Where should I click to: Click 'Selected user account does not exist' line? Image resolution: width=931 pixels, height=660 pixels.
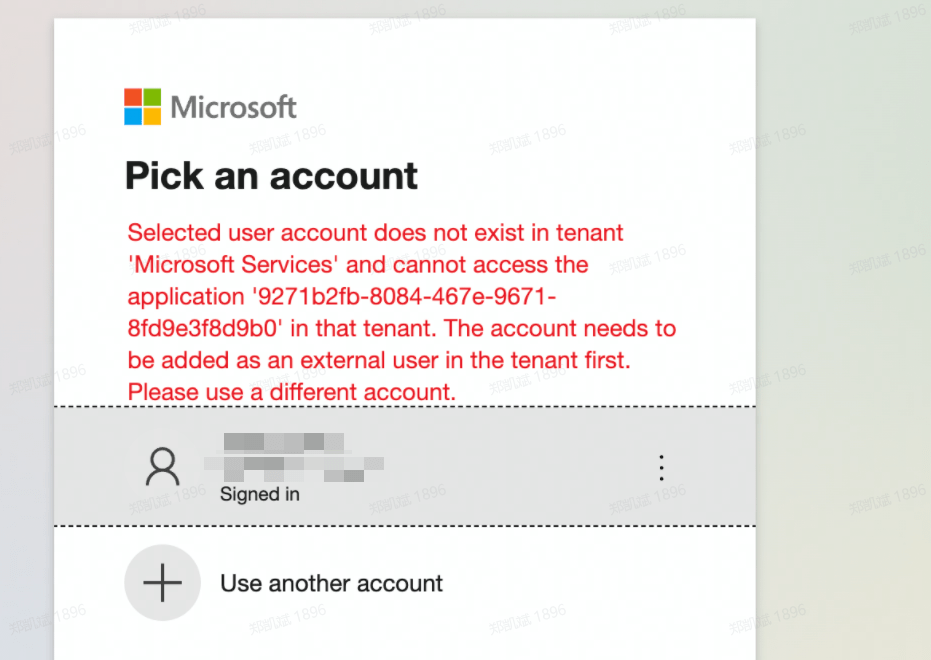375,233
